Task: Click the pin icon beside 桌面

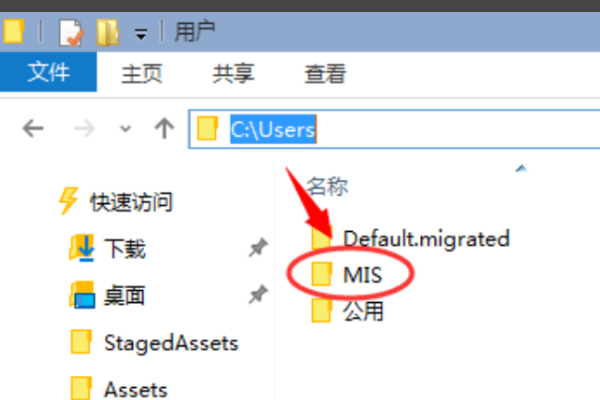Action: (x=258, y=294)
